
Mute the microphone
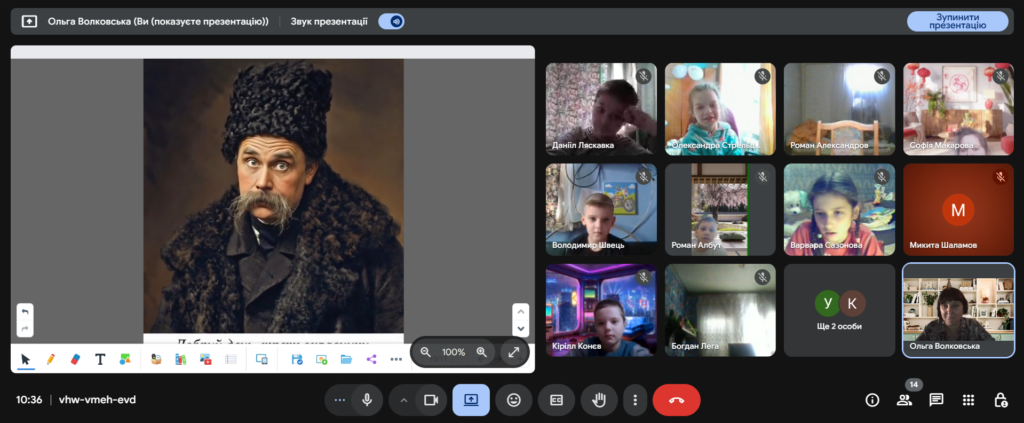(367, 400)
